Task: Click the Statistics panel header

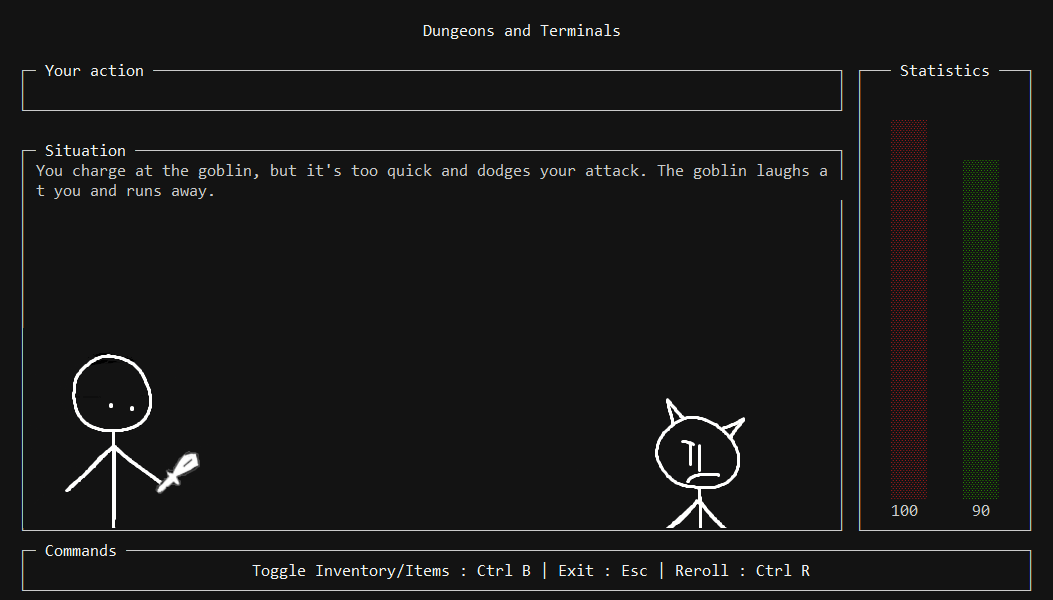Action: (x=944, y=71)
